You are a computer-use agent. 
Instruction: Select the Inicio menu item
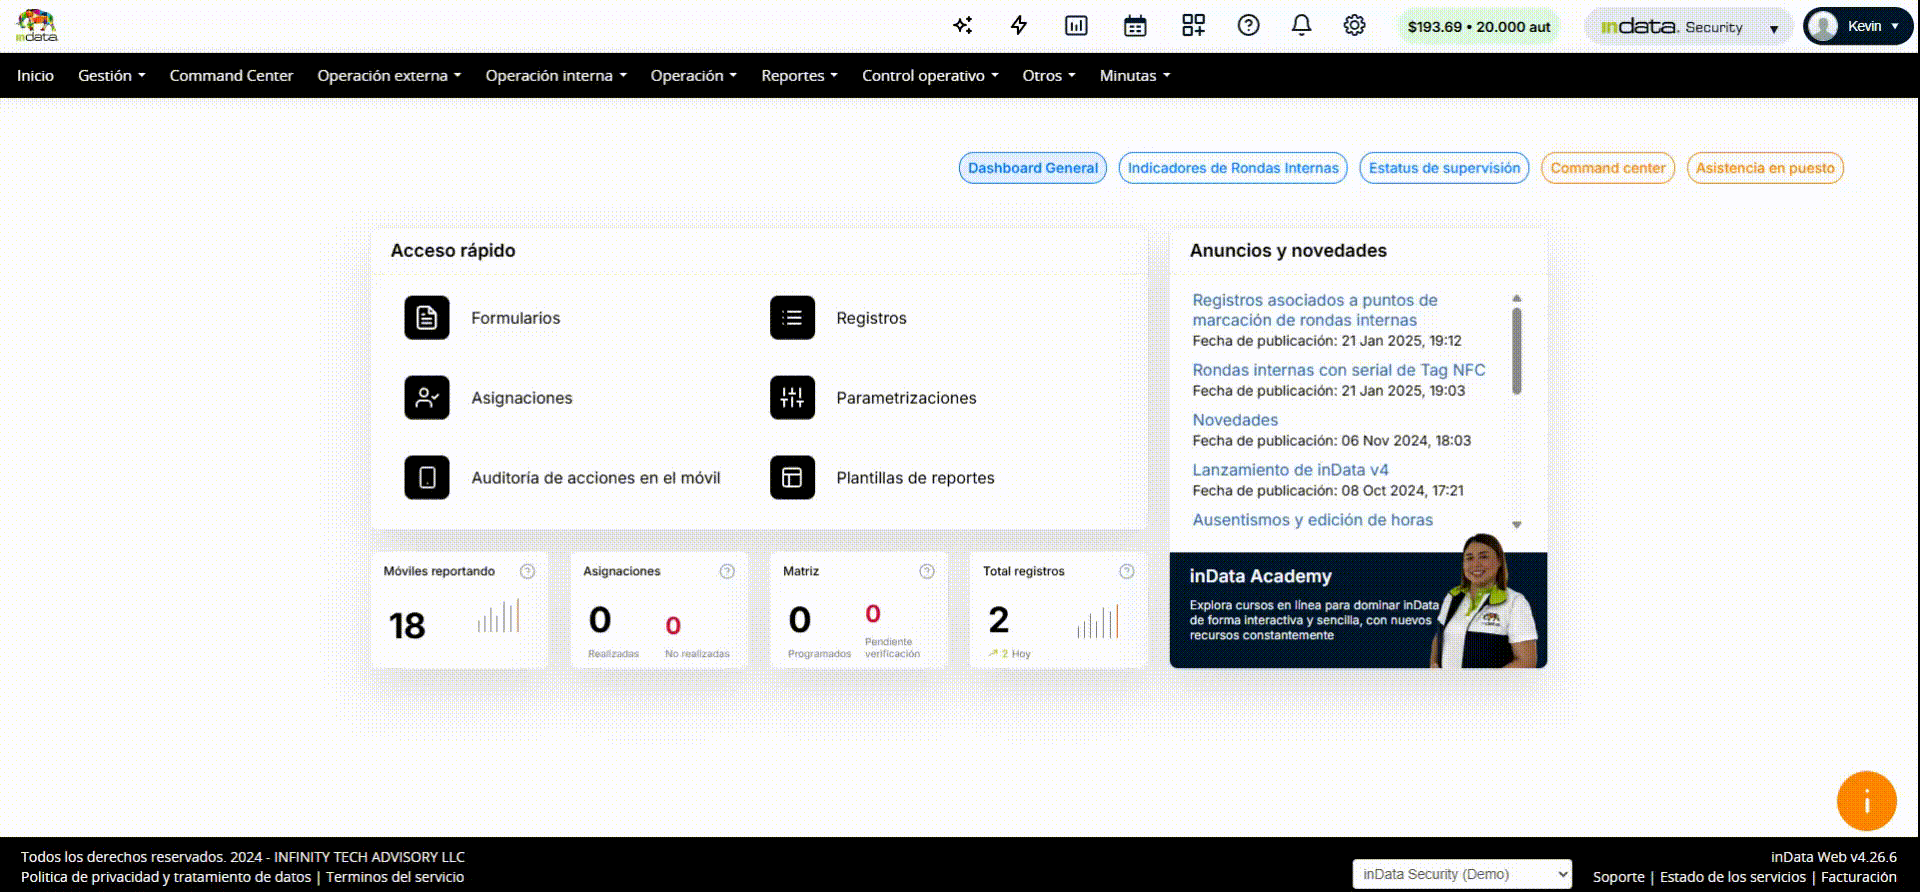(x=35, y=76)
